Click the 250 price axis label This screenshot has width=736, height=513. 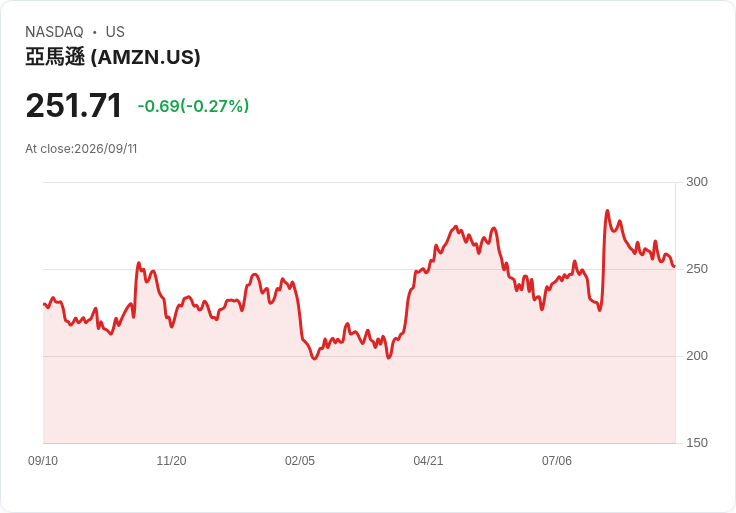pos(697,269)
